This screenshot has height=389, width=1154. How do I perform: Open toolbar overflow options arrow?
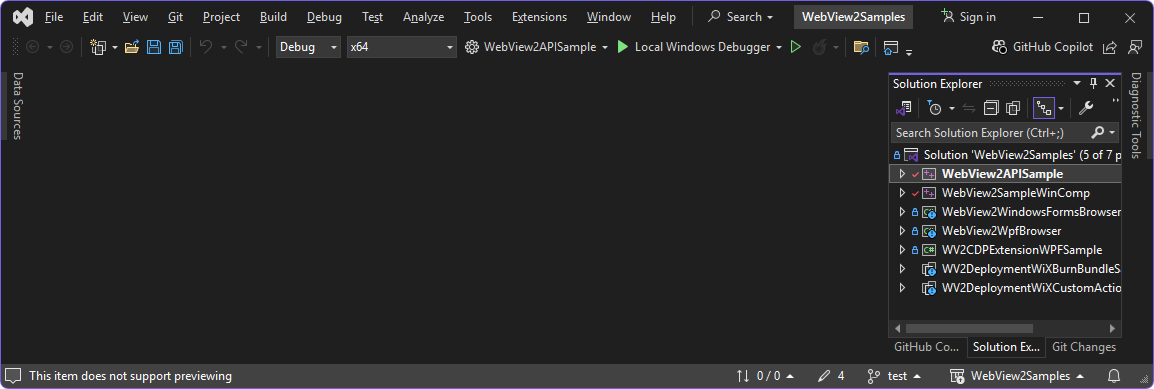[x=909, y=51]
